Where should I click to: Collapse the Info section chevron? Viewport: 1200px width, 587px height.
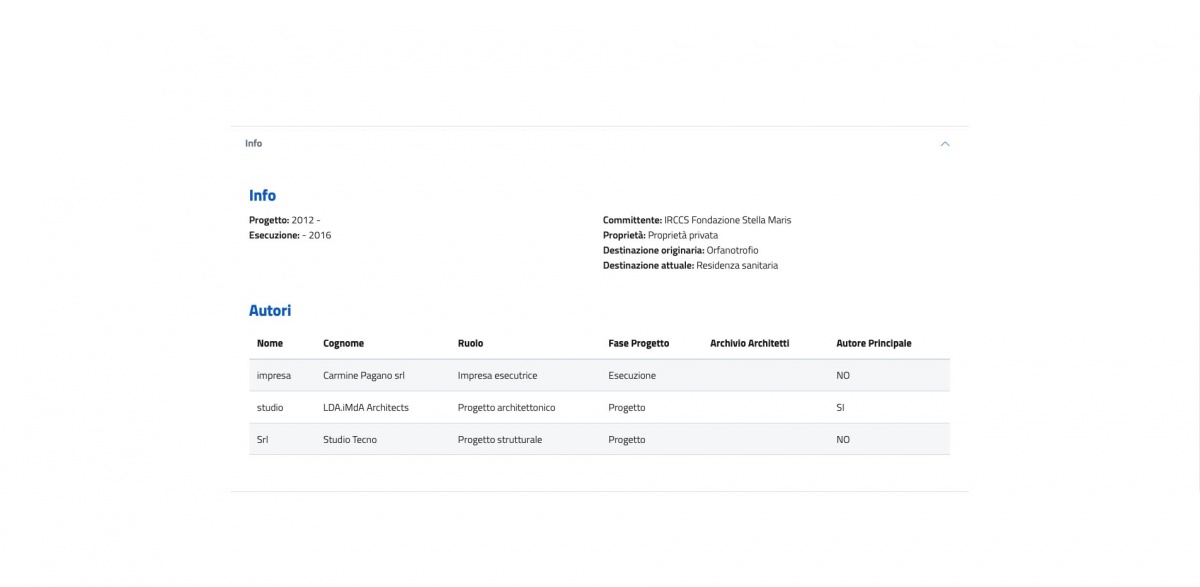[945, 144]
